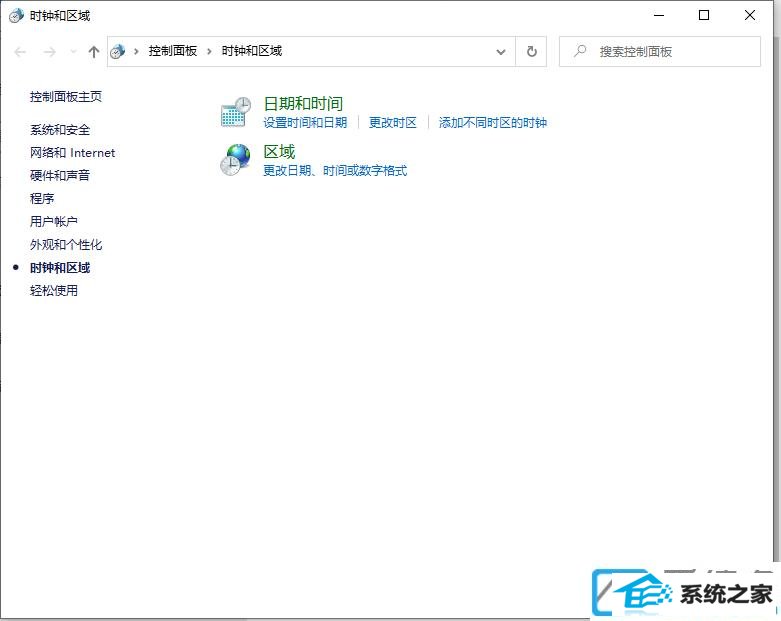Viewport: 781px width, 621px height.
Task: Maximize the 时钟和区域 window
Action: pyautogui.click(x=704, y=15)
